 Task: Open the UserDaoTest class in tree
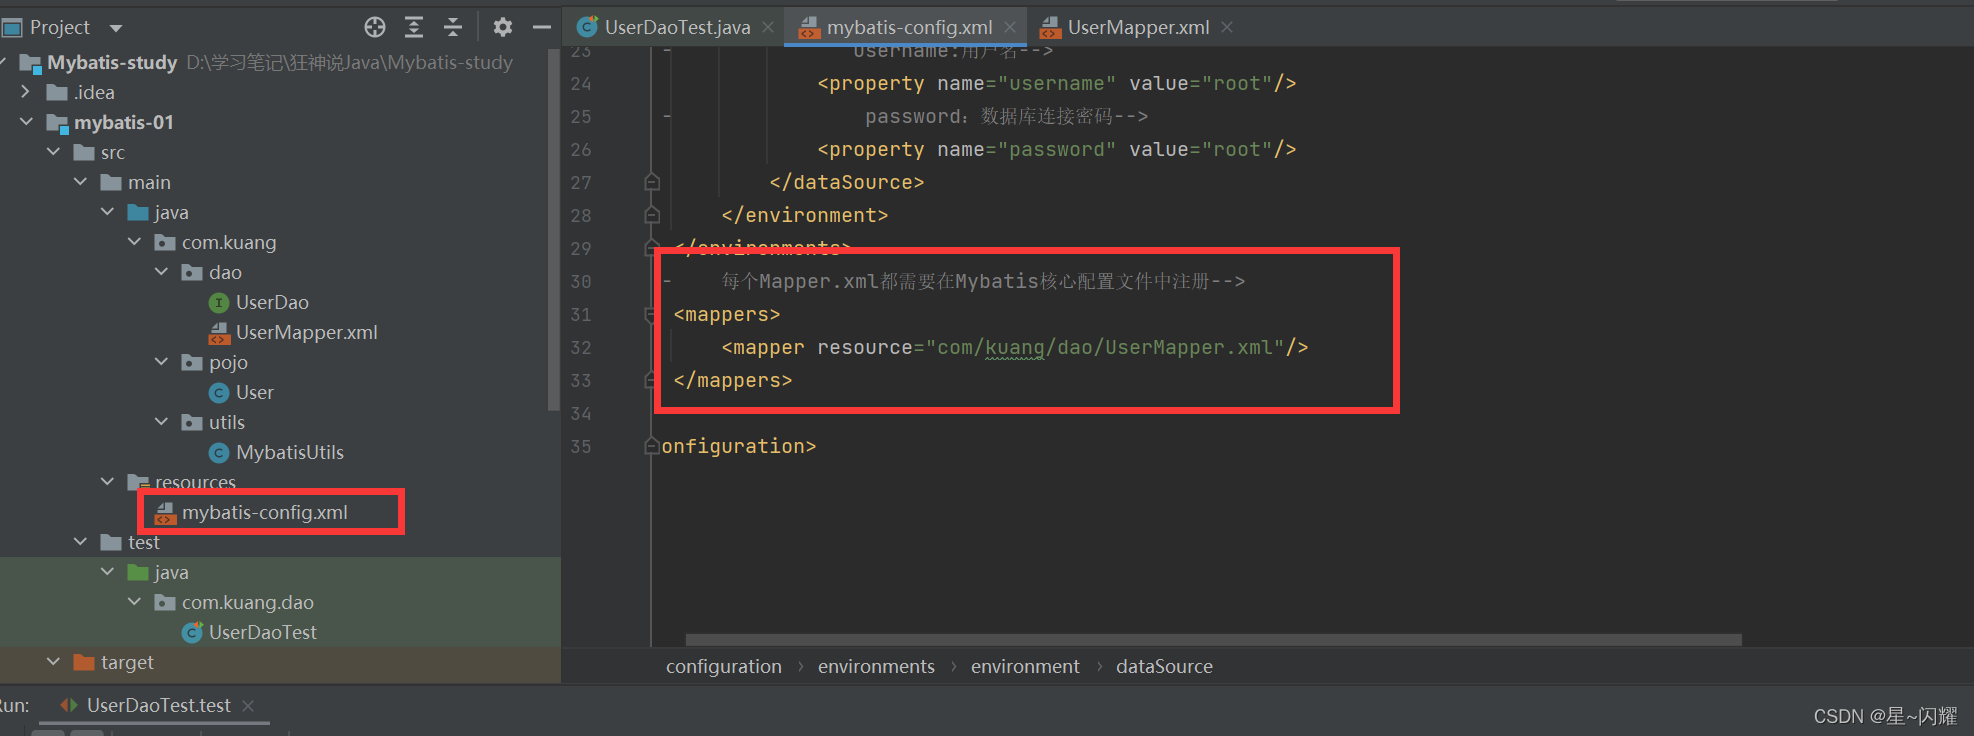click(263, 632)
